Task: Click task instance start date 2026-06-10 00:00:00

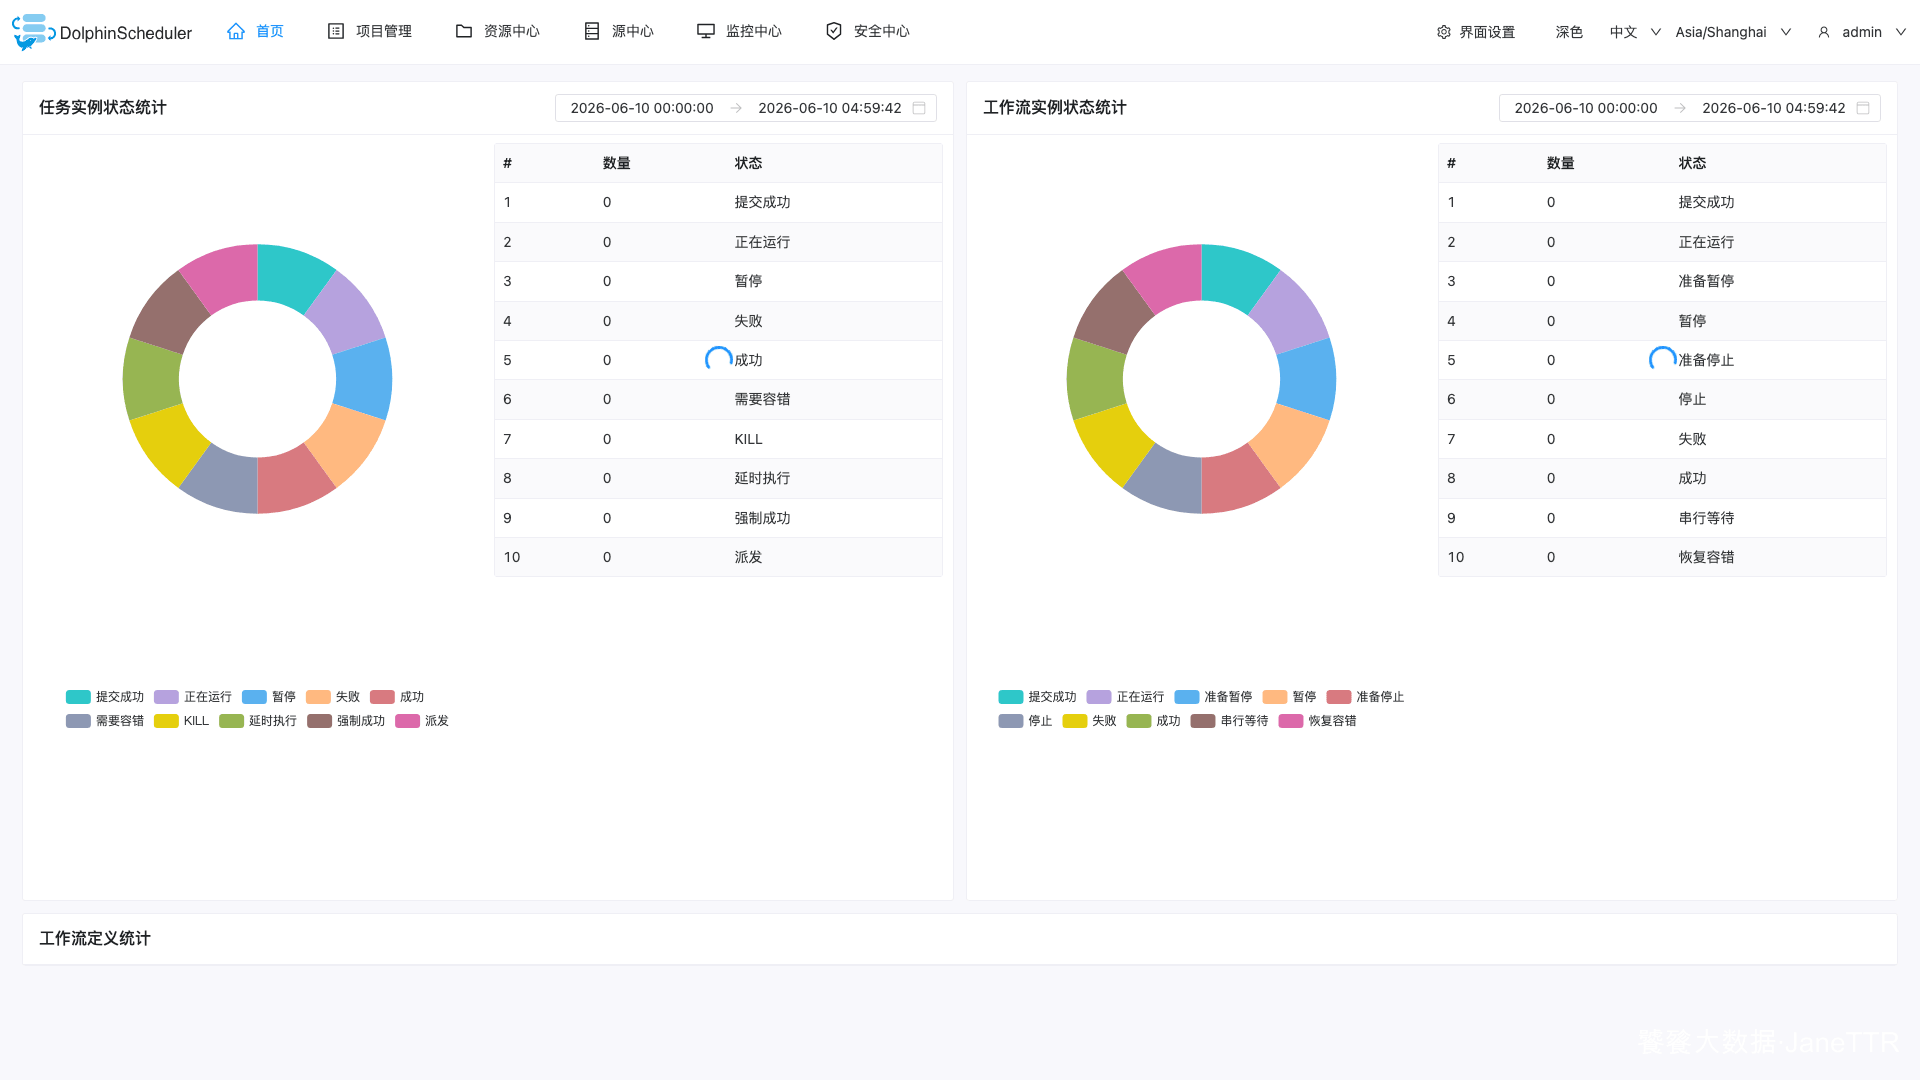Action: click(x=642, y=108)
